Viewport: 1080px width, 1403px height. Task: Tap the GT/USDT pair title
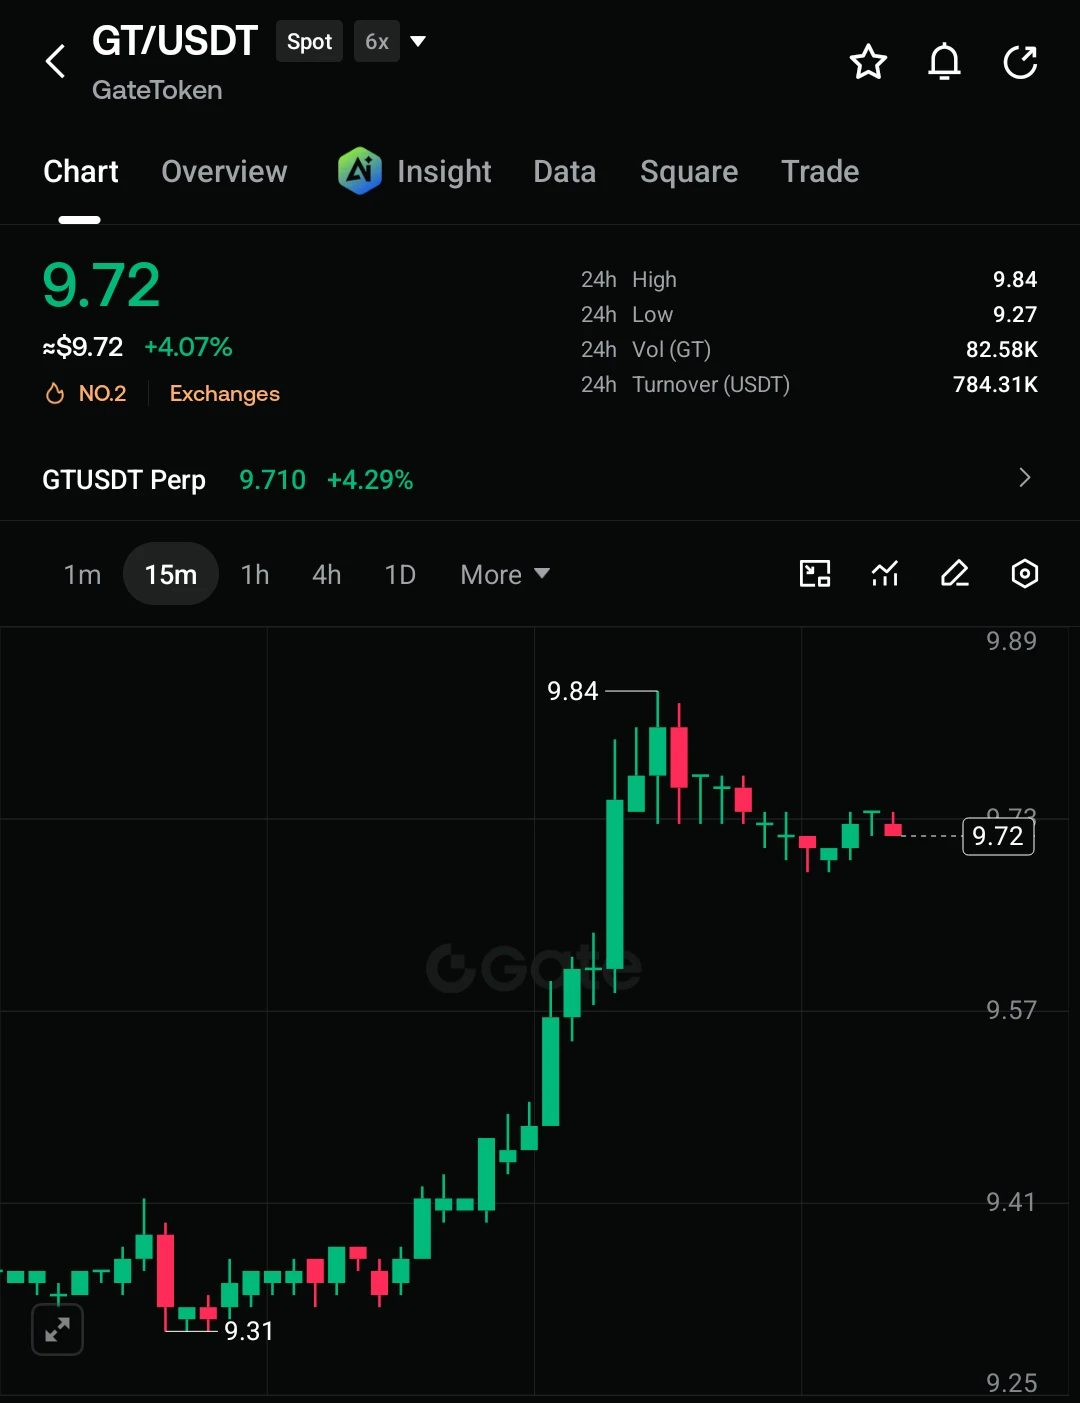tap(175, 41)
